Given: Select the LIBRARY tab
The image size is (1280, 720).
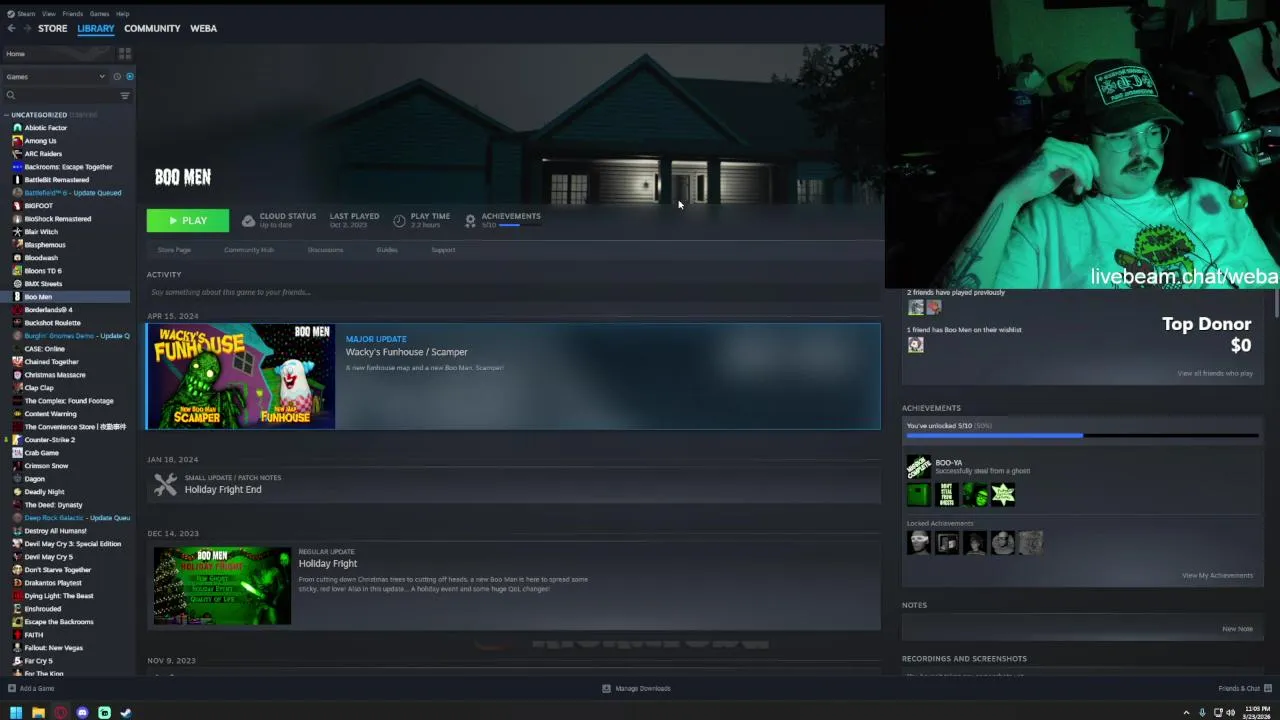Looking at the screenshot, I should pyautogui.click(x=96, y=28).
